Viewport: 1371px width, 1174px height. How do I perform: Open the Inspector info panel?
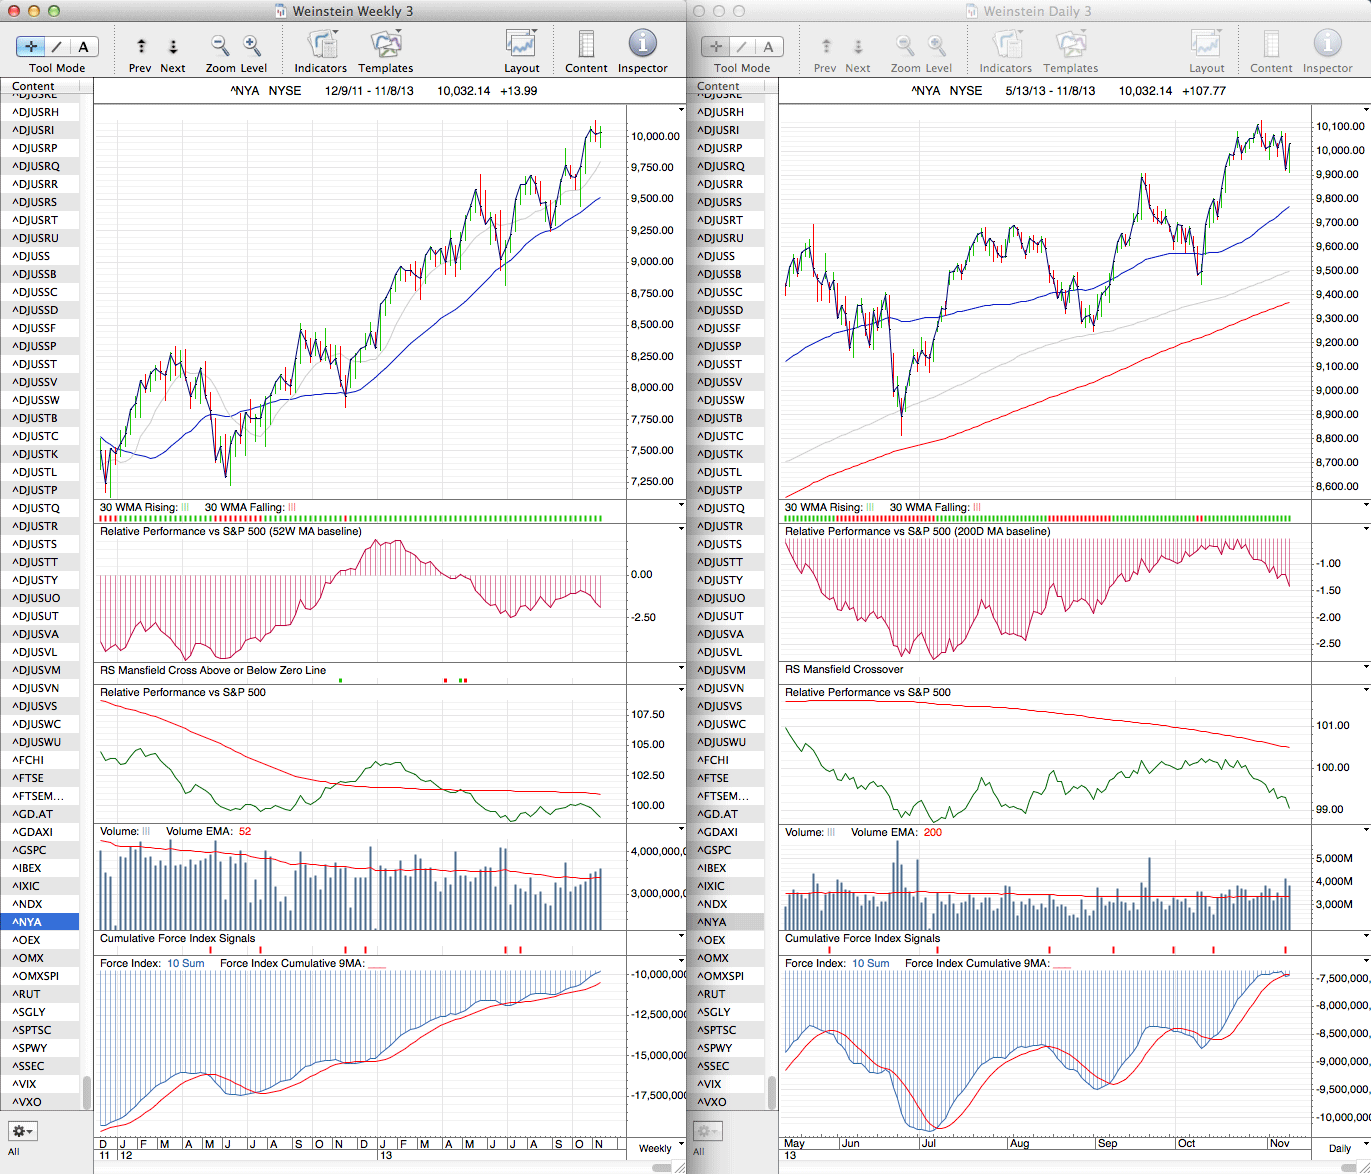pyautogui.click(x=642, y=46)
